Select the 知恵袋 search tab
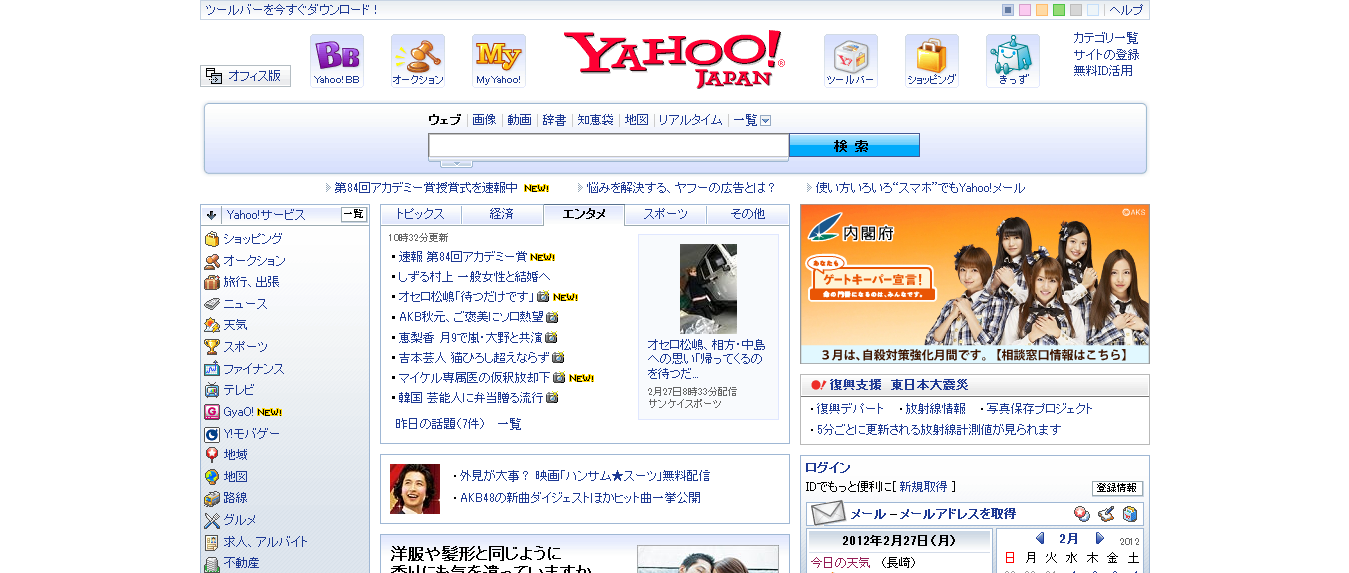This screenshot has height=573, width=1349. [x=595, y=120]
